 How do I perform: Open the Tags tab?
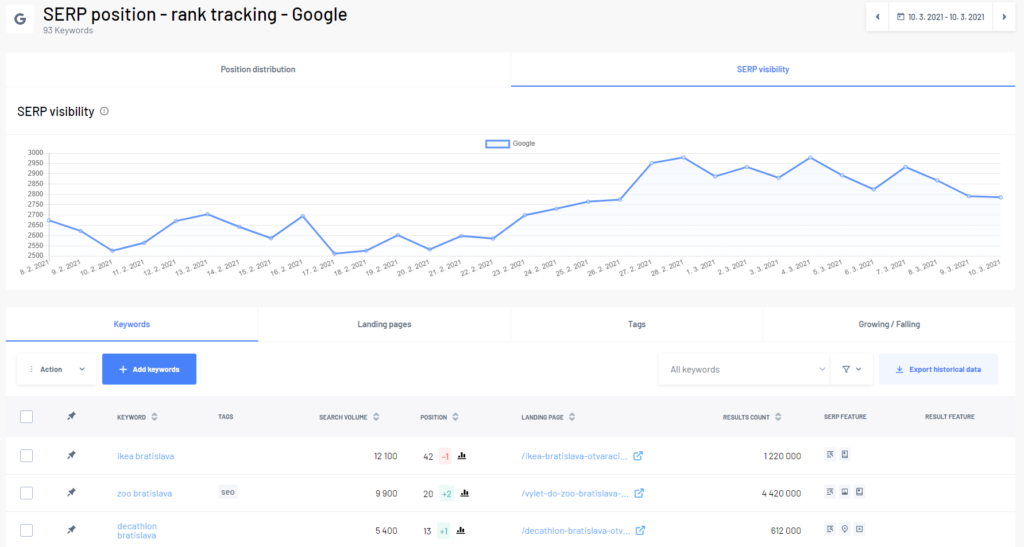pyautogui.click(x=637, y=324)
